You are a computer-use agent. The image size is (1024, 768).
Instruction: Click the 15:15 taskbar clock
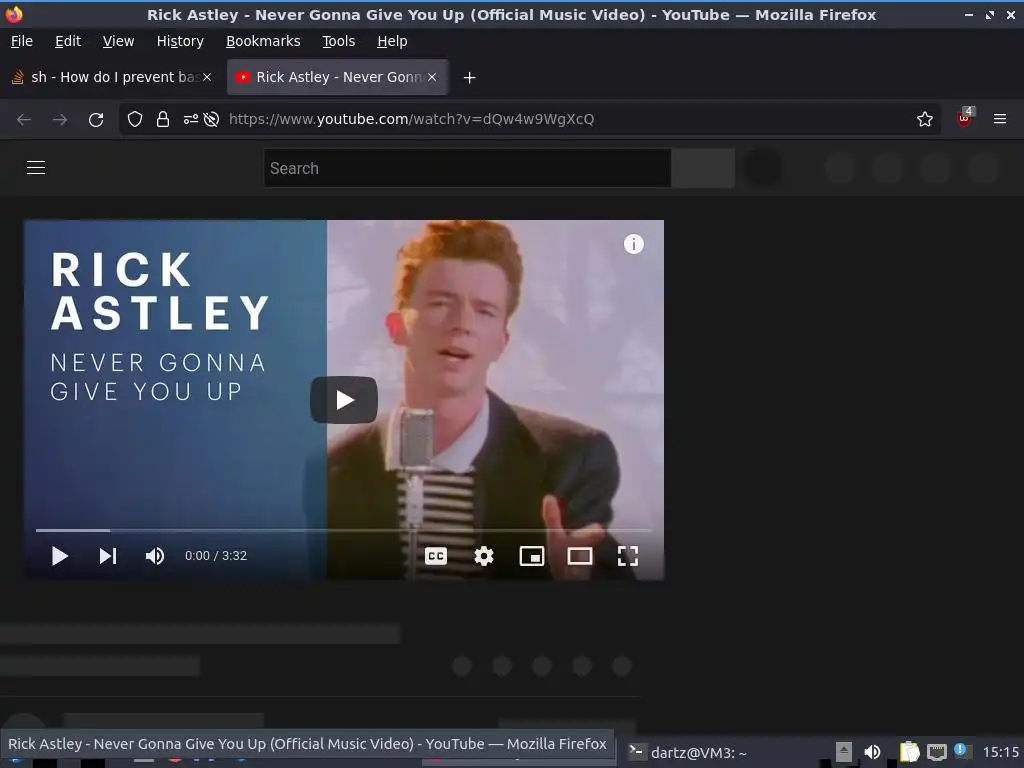pyautogui.click(x=1000, y=752)
